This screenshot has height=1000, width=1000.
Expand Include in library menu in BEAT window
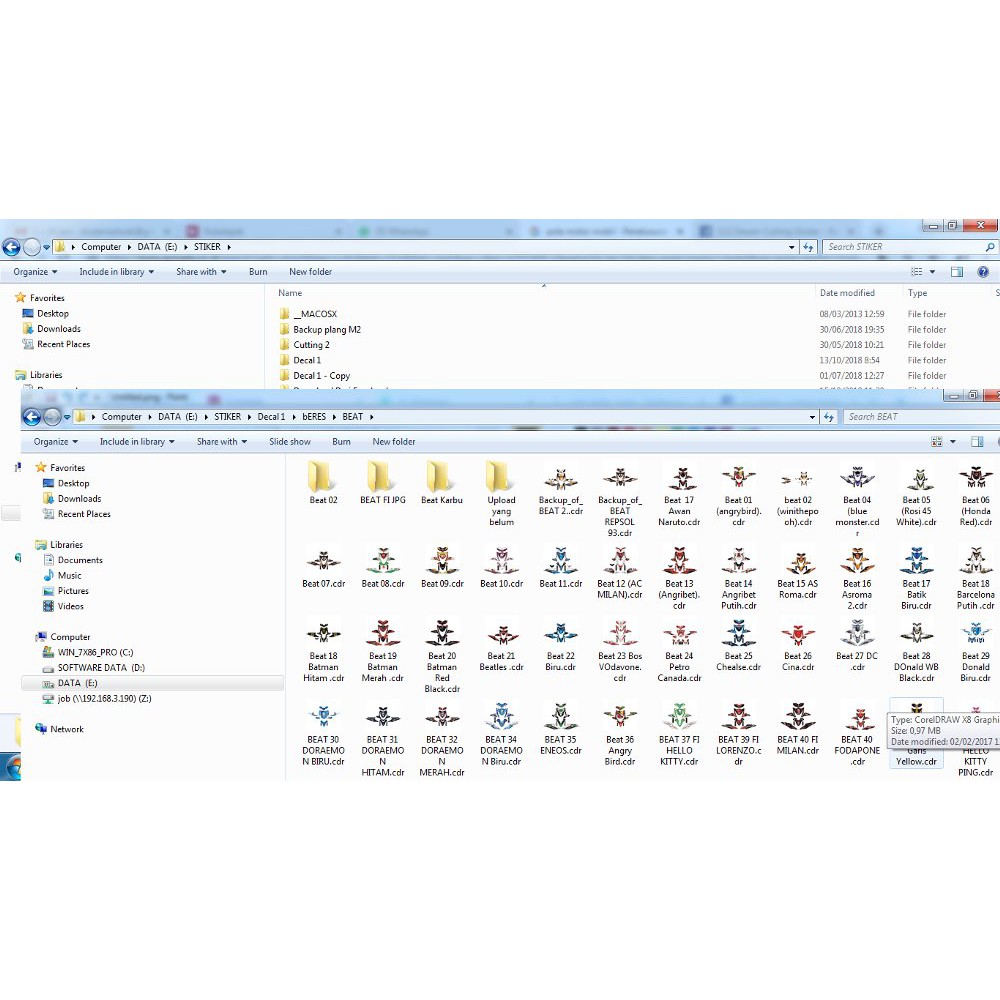tap(137, 442)
